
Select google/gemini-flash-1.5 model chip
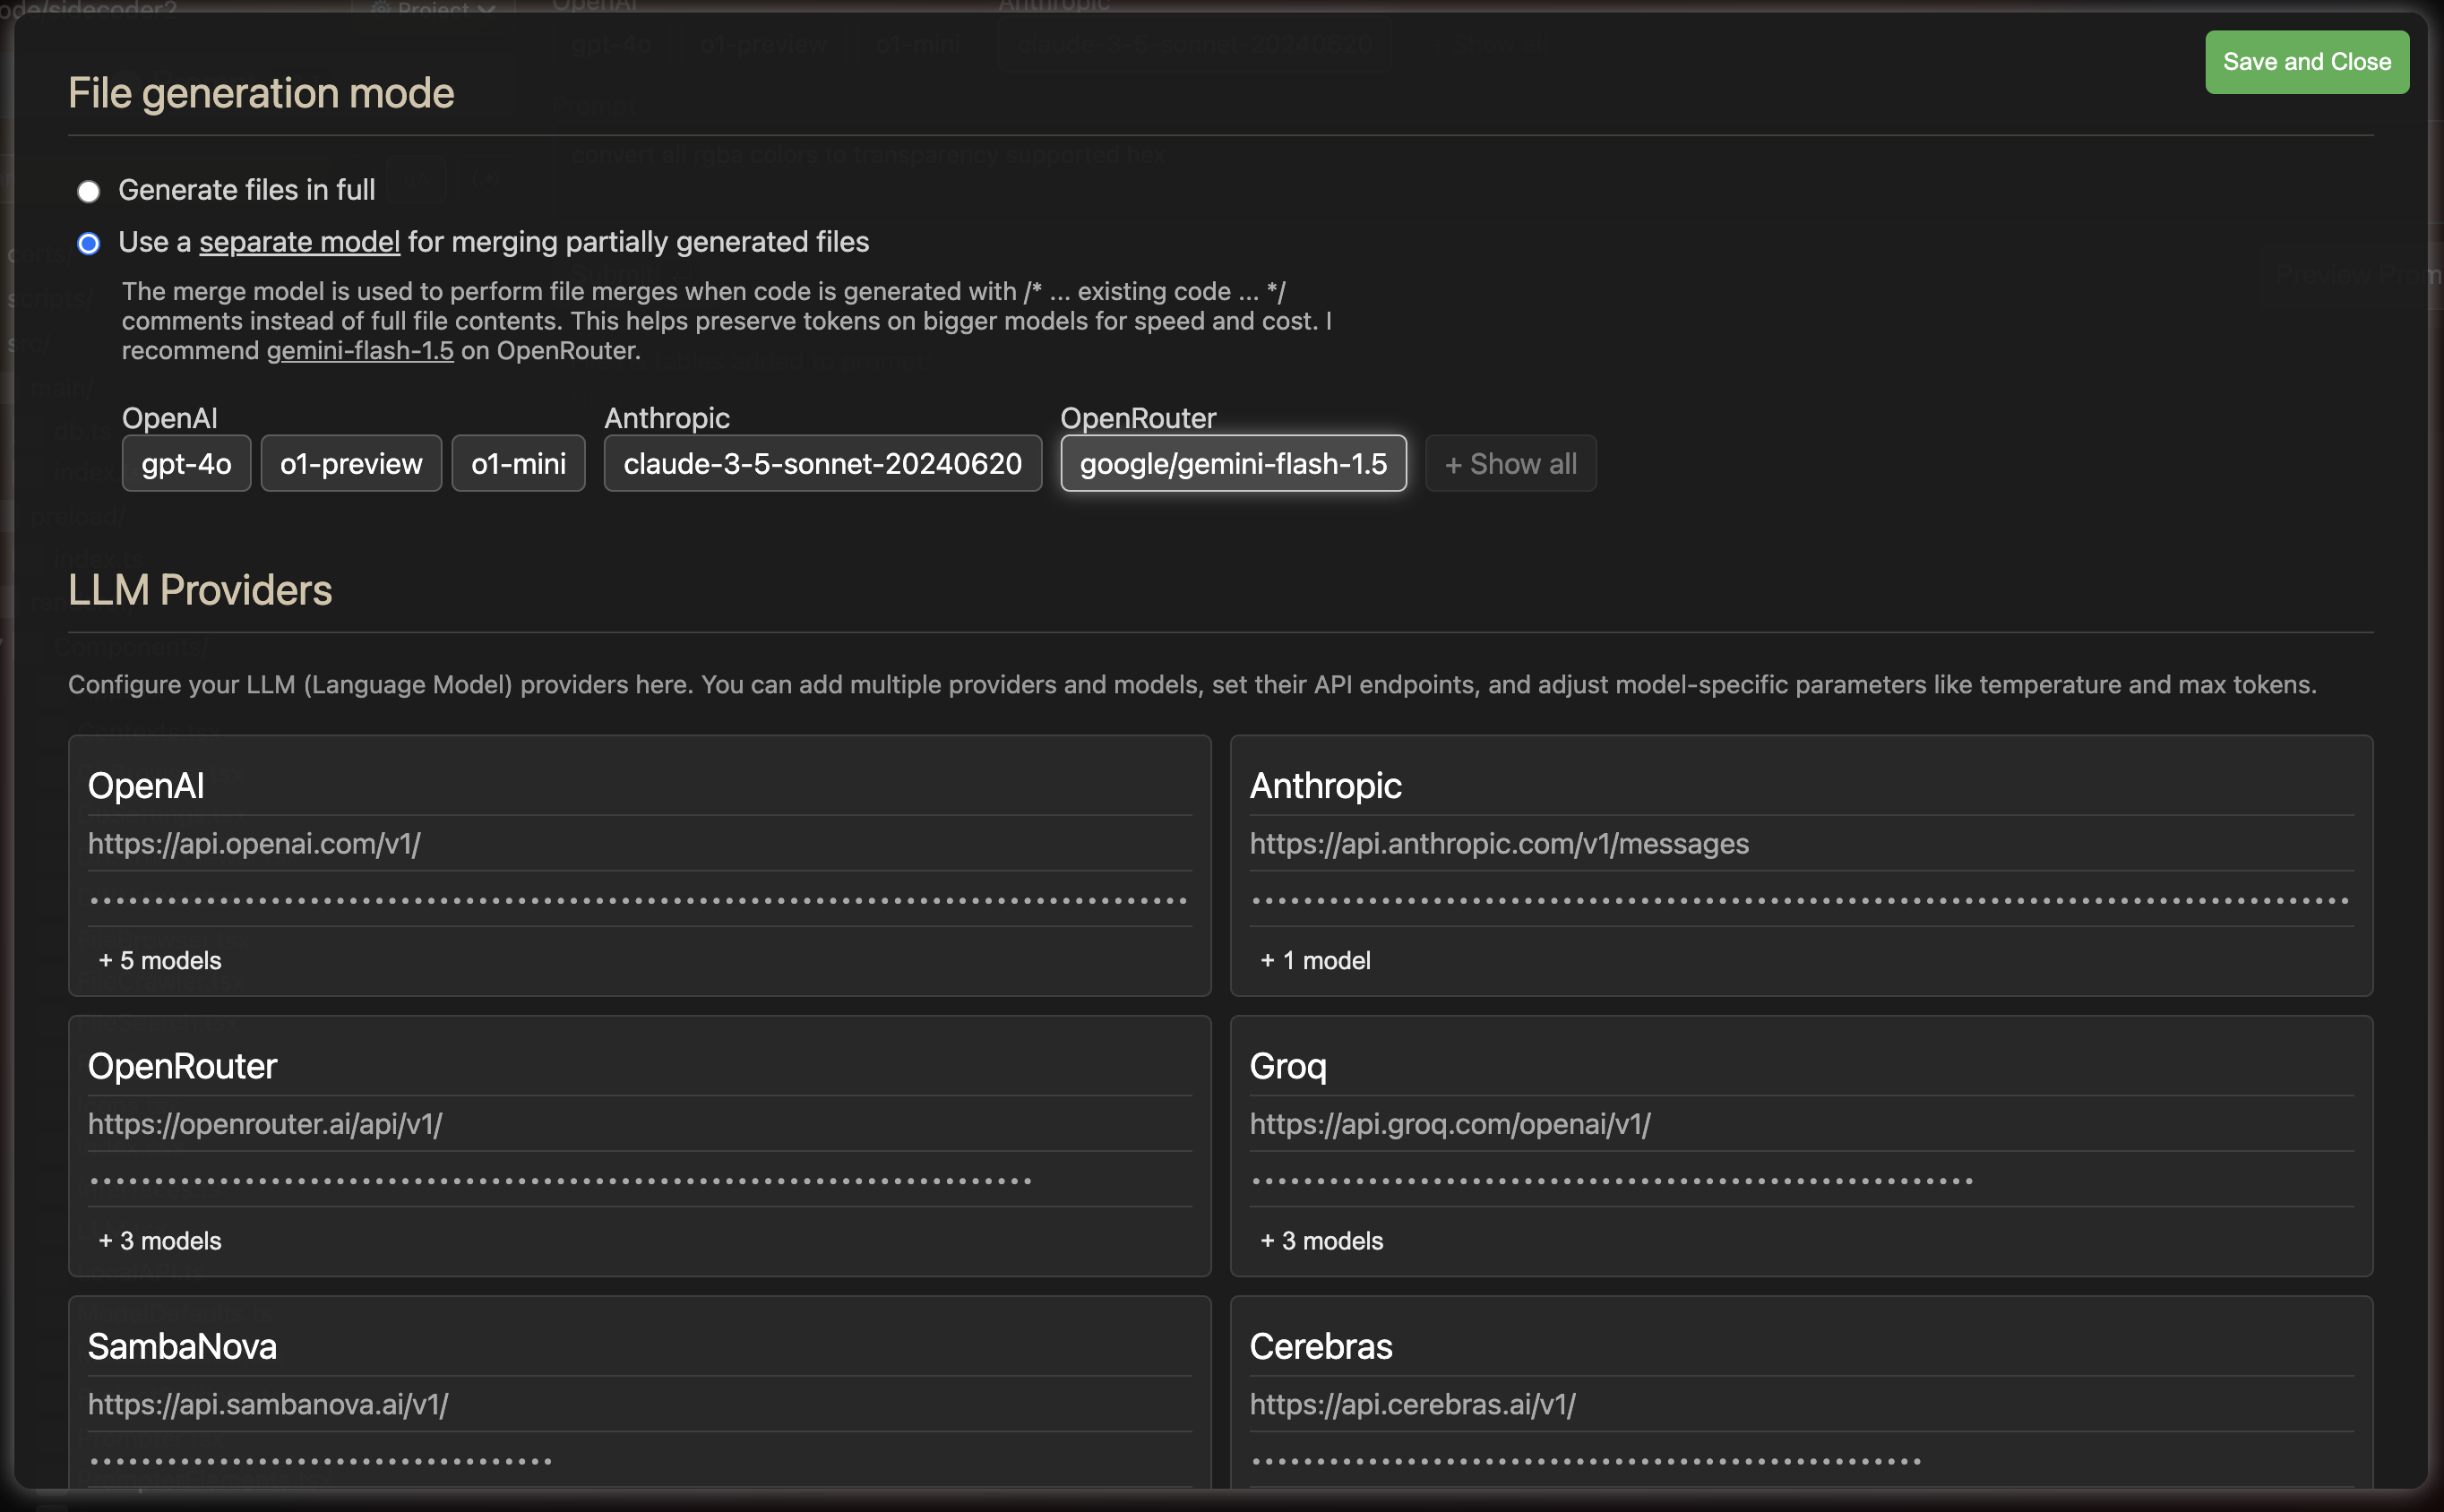point(1233,464)
